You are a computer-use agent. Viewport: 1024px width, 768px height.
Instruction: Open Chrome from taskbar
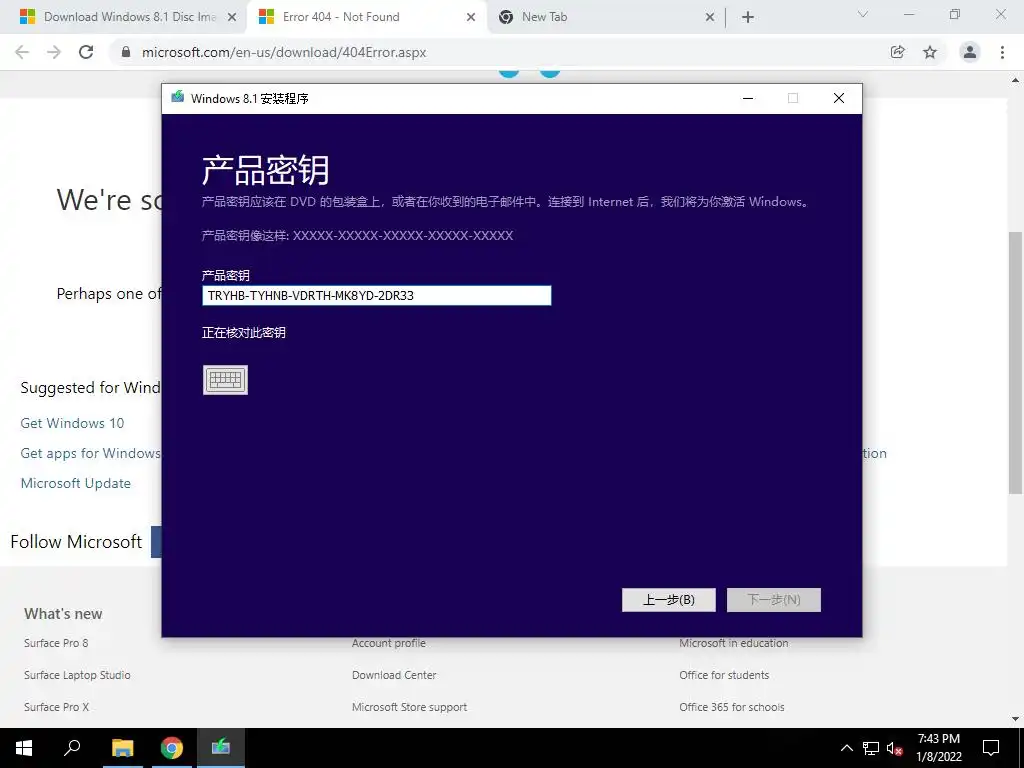point(172,748)
